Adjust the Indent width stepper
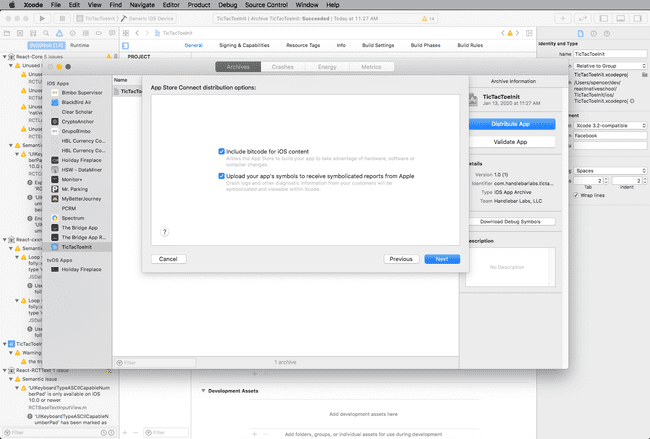The width and height of the screenshot is (650, 439). point(645,181)
